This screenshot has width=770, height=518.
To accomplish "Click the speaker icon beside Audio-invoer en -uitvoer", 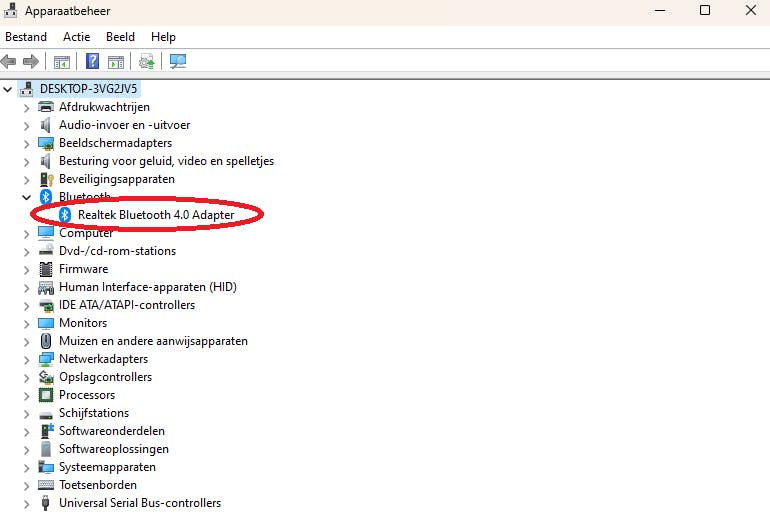I will 46,125.
